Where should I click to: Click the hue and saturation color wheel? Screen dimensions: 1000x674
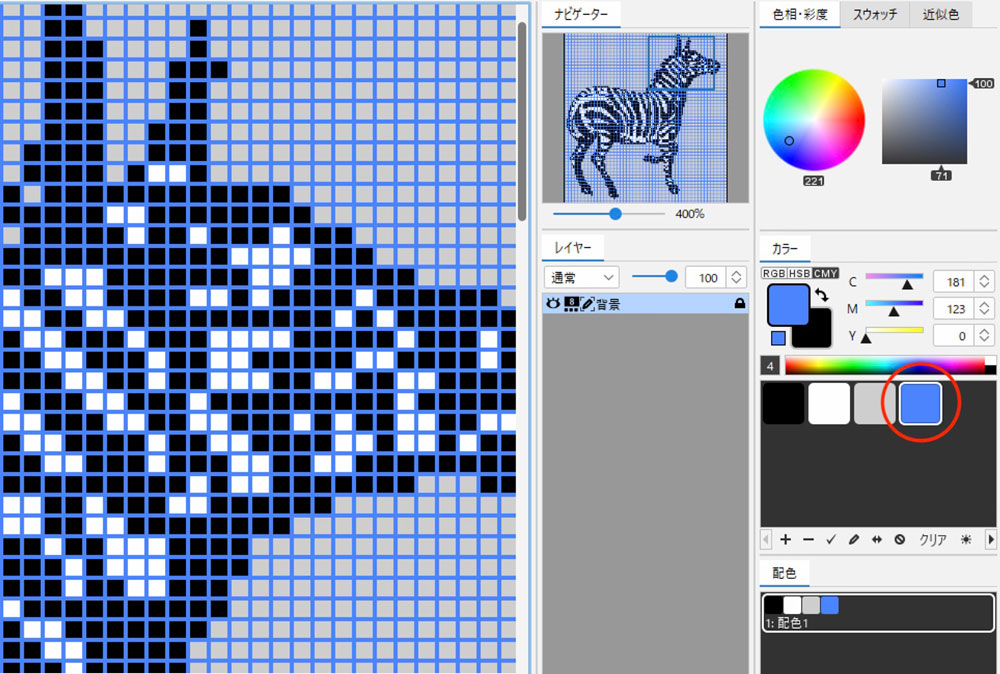814,120
